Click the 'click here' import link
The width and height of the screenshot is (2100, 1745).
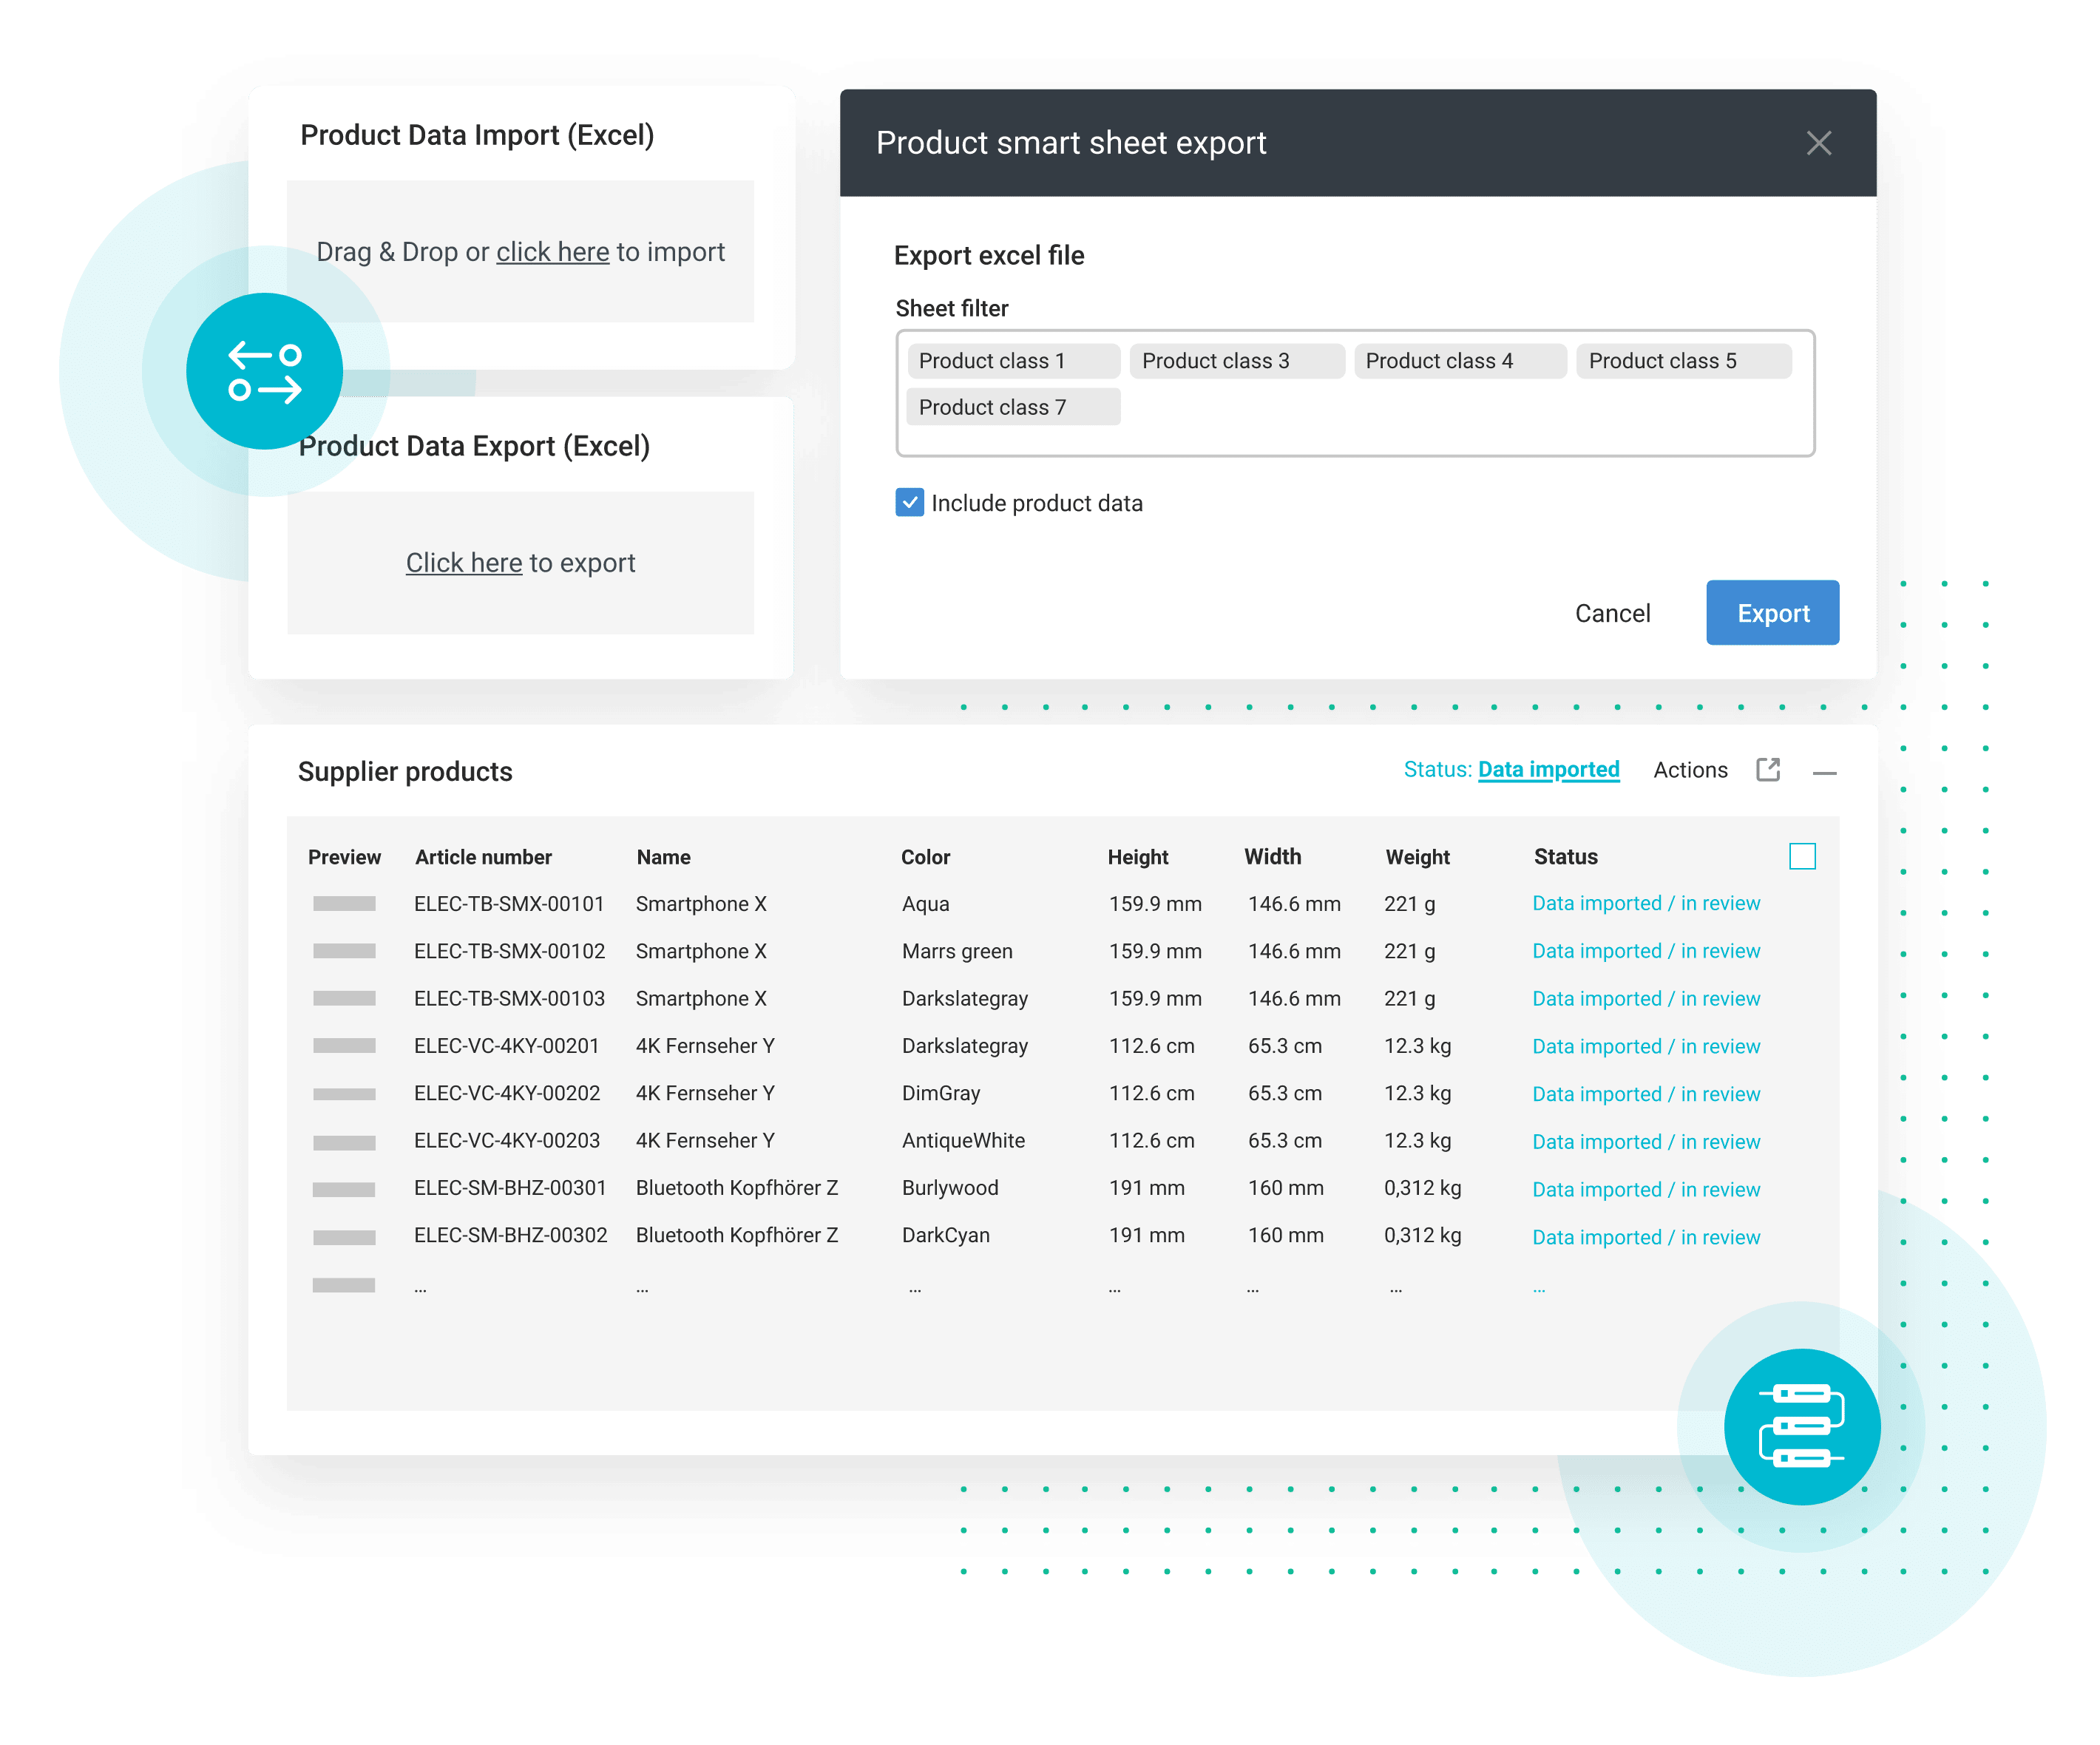pos(552,252)
